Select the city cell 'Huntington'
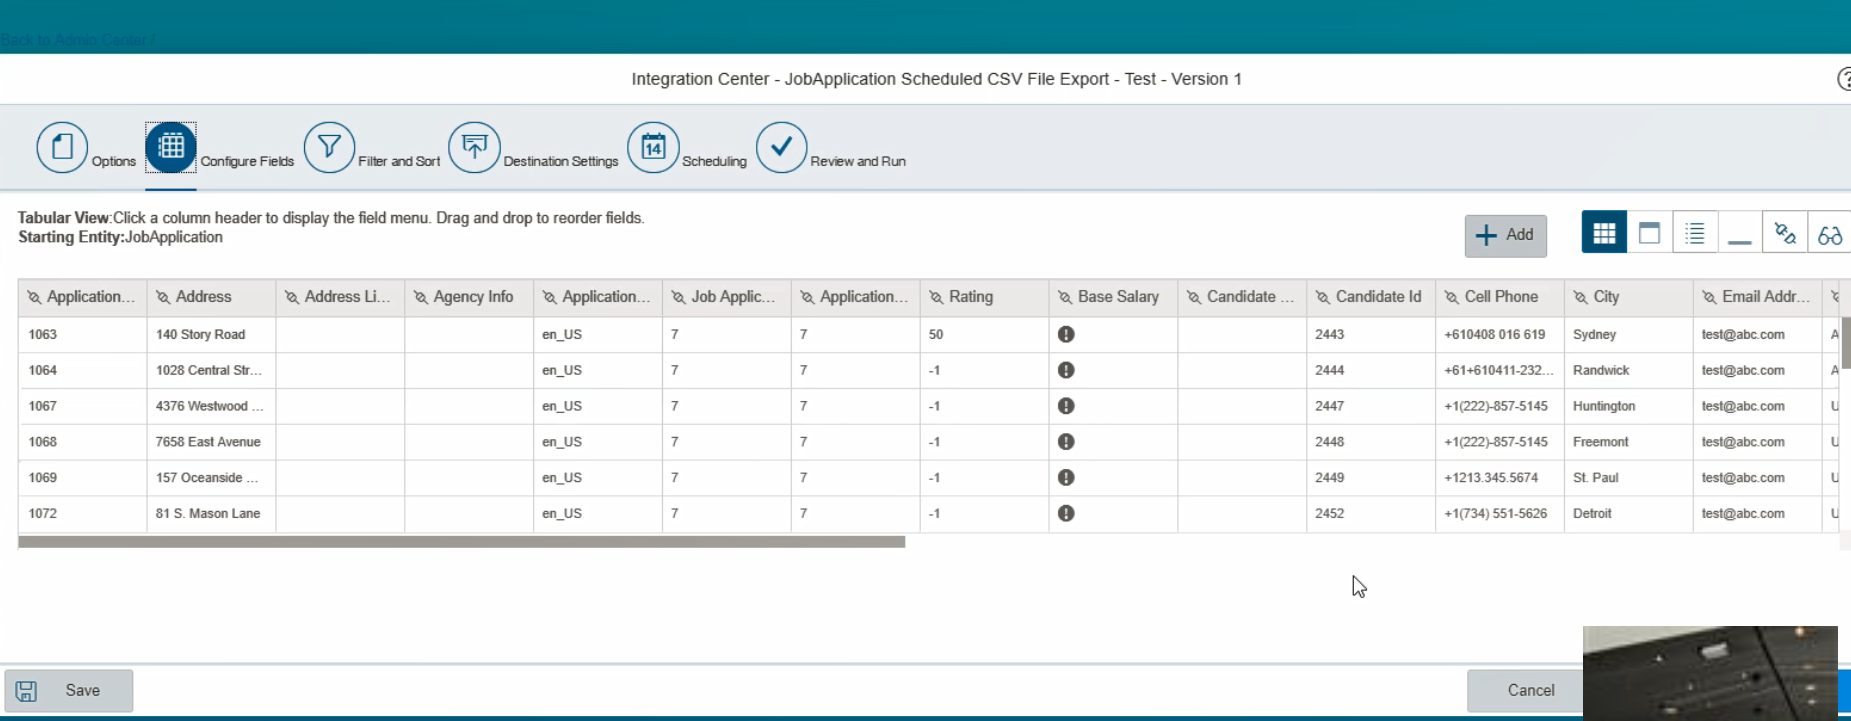1851x721 pixels. (x=1630, y=406)
